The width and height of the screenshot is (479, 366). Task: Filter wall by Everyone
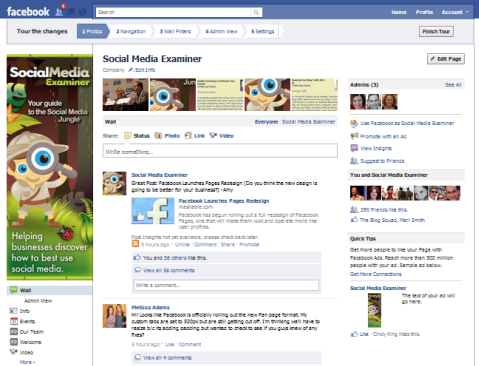266,122
